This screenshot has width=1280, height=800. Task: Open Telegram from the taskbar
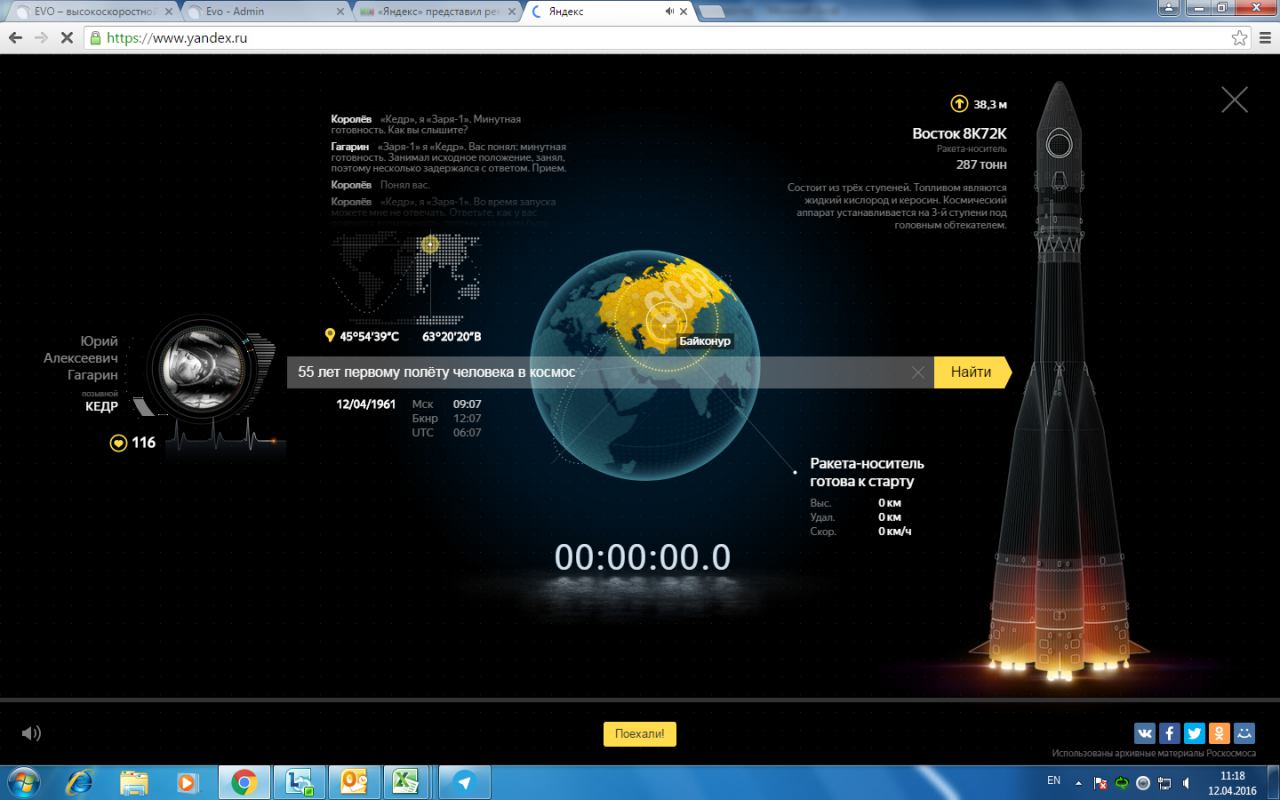coord(464,781)
